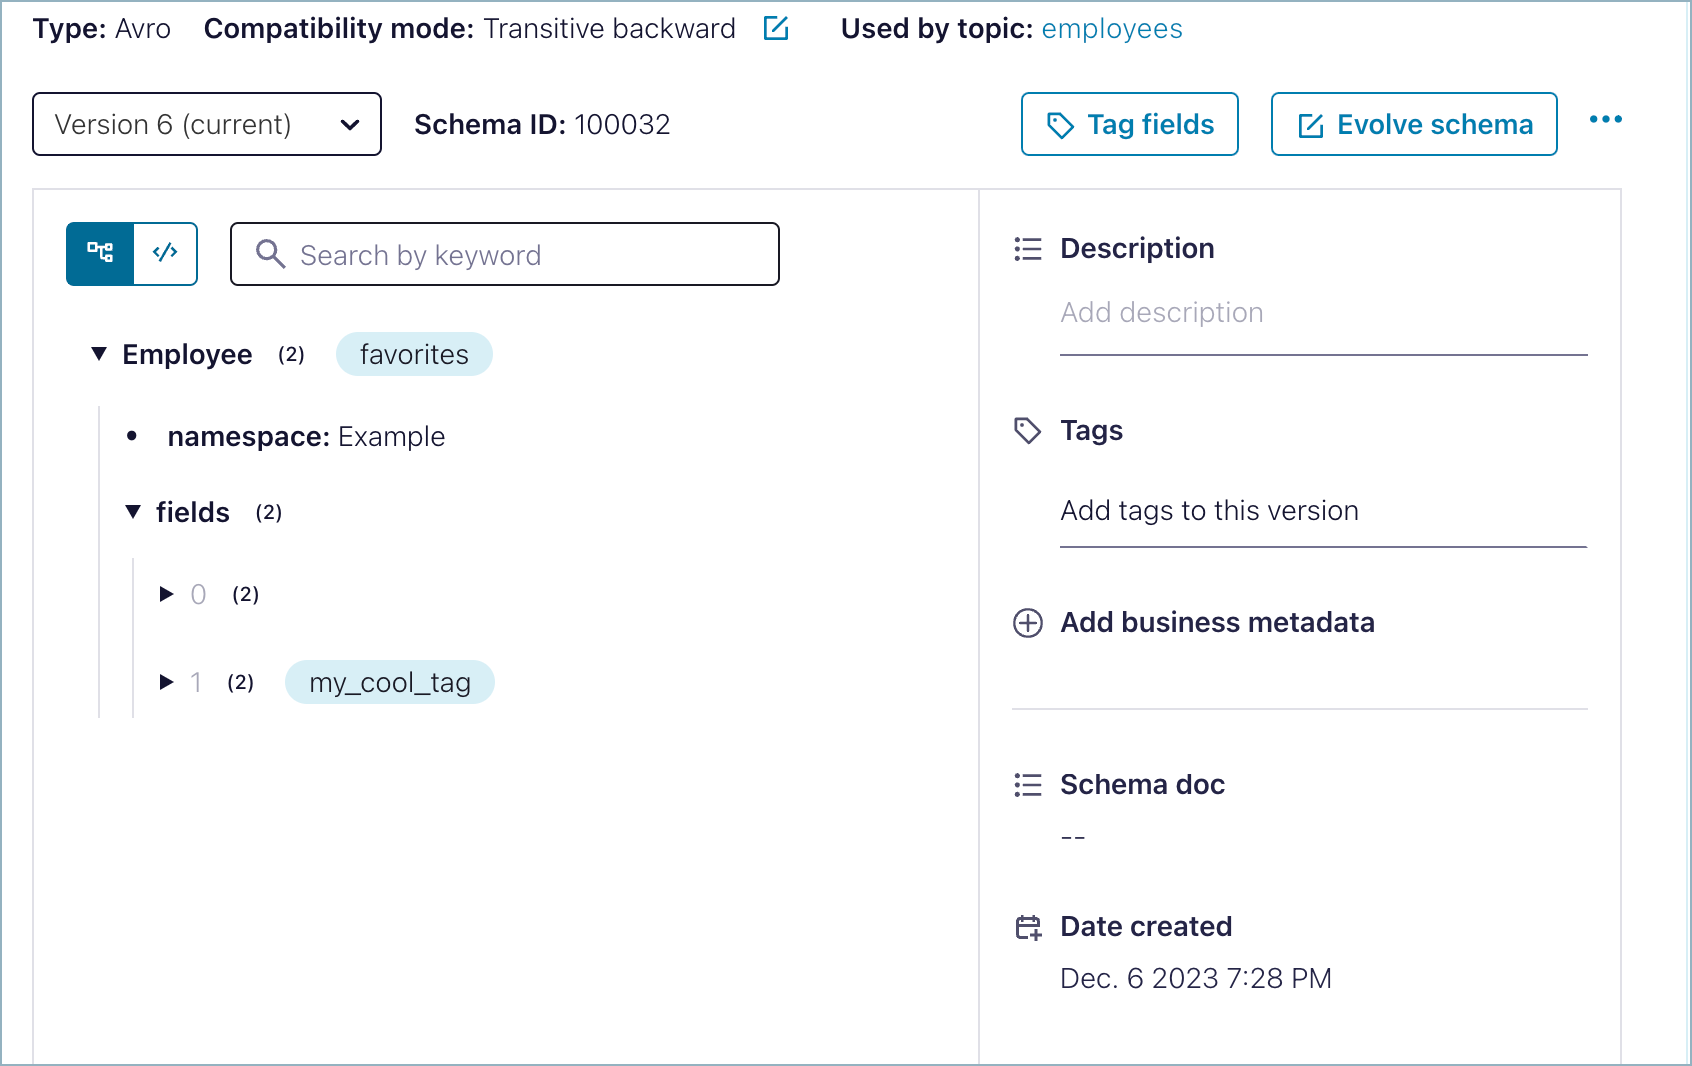Click the Tag fields button
Image resolution: width=1692 pixels, height=1066 pixels.
click(x=1129, y=124)
